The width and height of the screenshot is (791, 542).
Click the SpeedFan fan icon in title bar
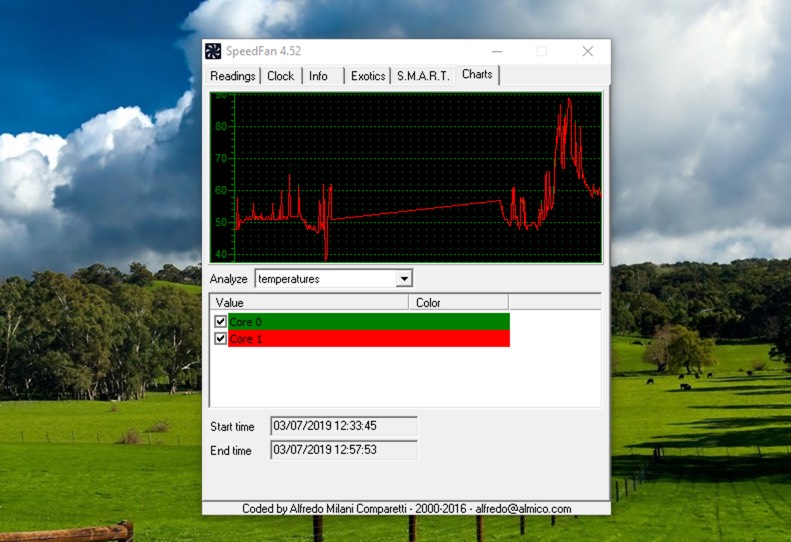[x=213, y=51]
